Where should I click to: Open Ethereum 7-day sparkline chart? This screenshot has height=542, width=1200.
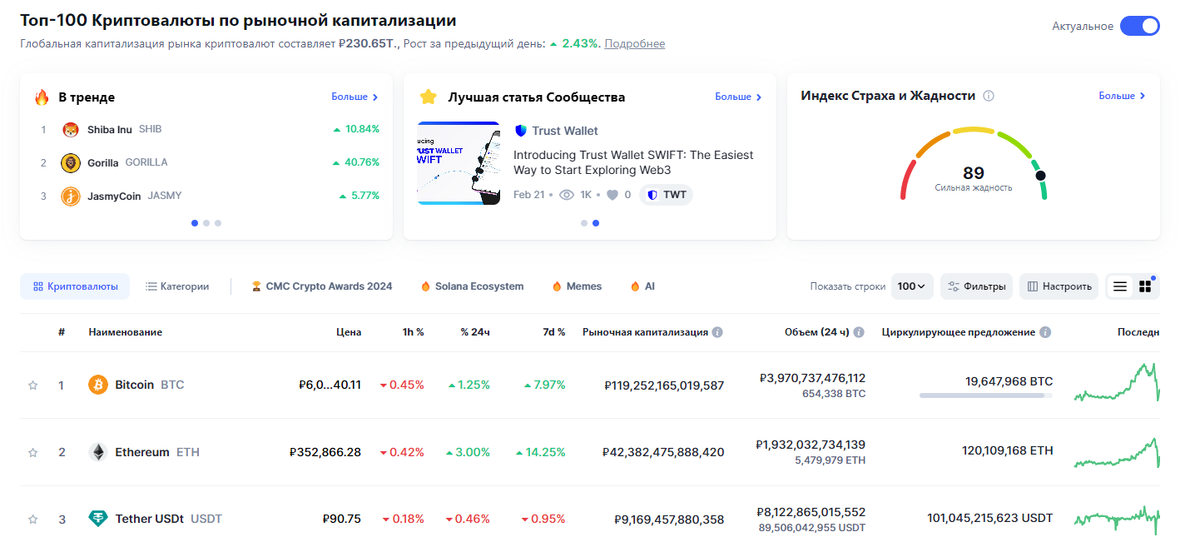(x=1117, y=452)
